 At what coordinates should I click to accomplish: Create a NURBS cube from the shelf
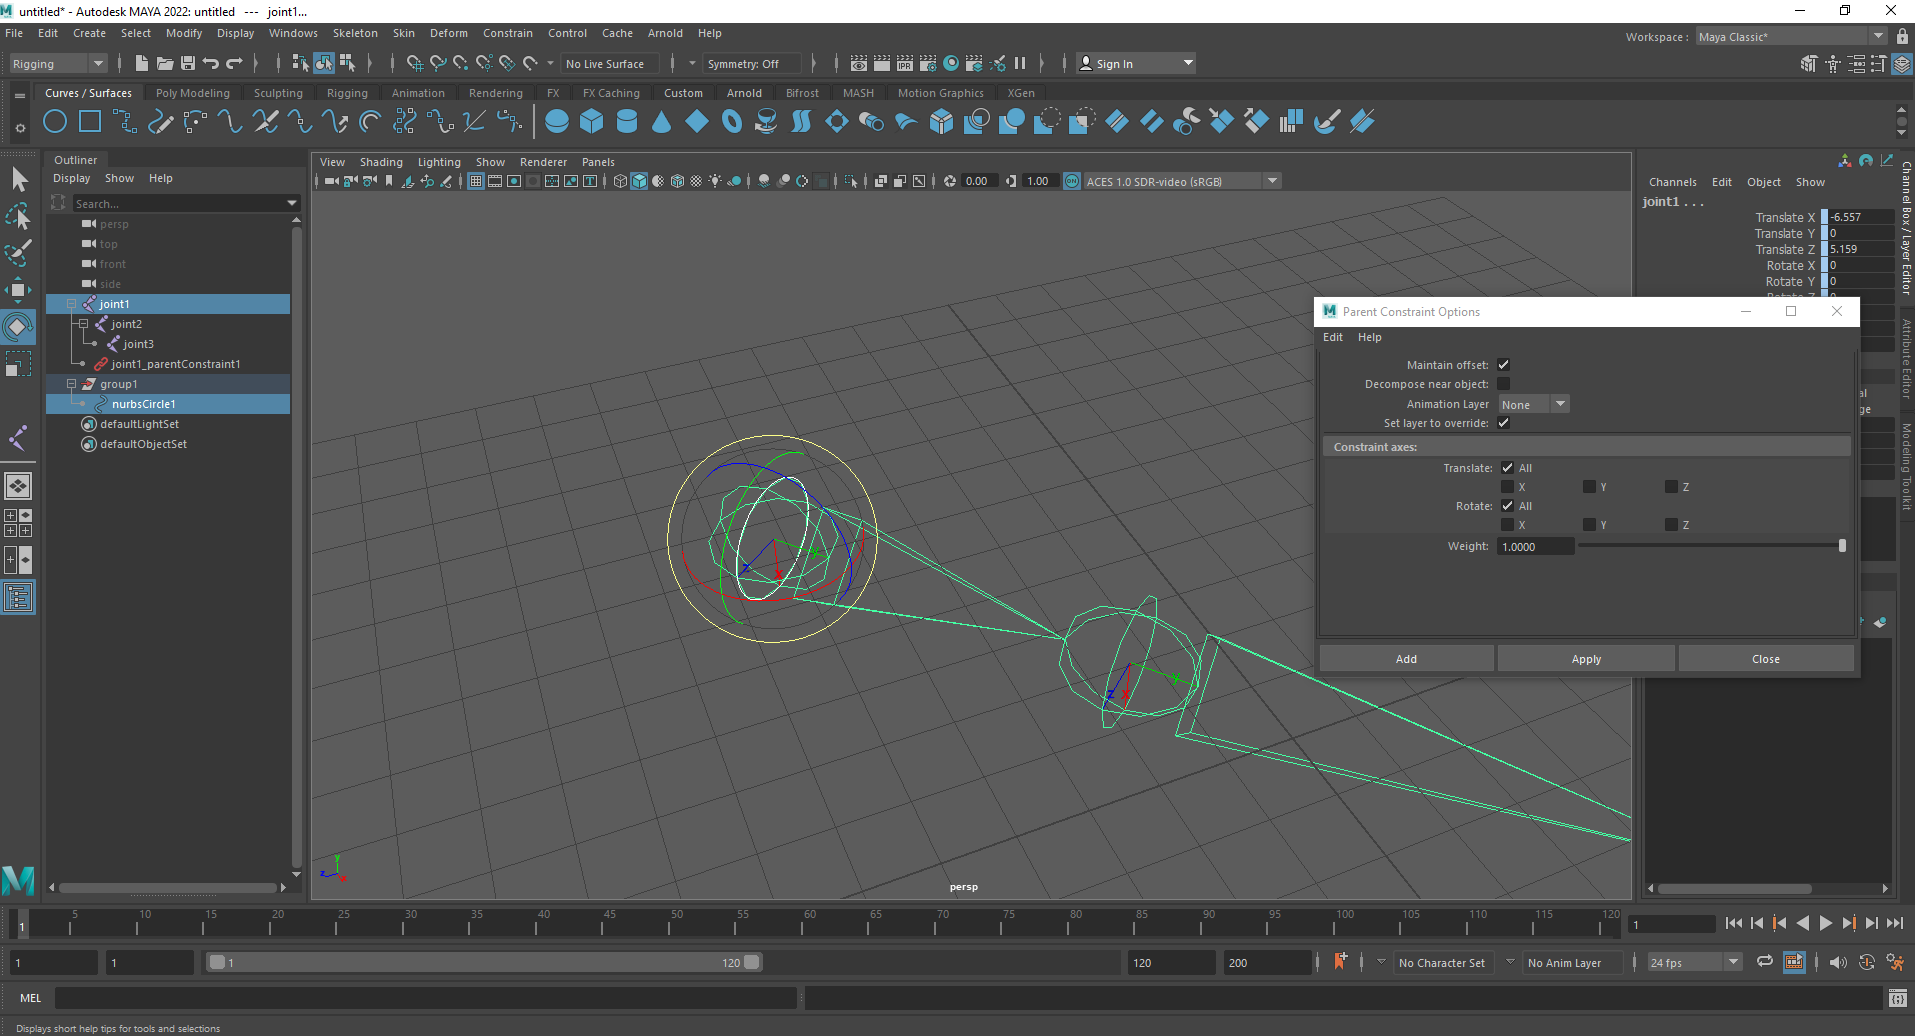click(x=592, y=122)
